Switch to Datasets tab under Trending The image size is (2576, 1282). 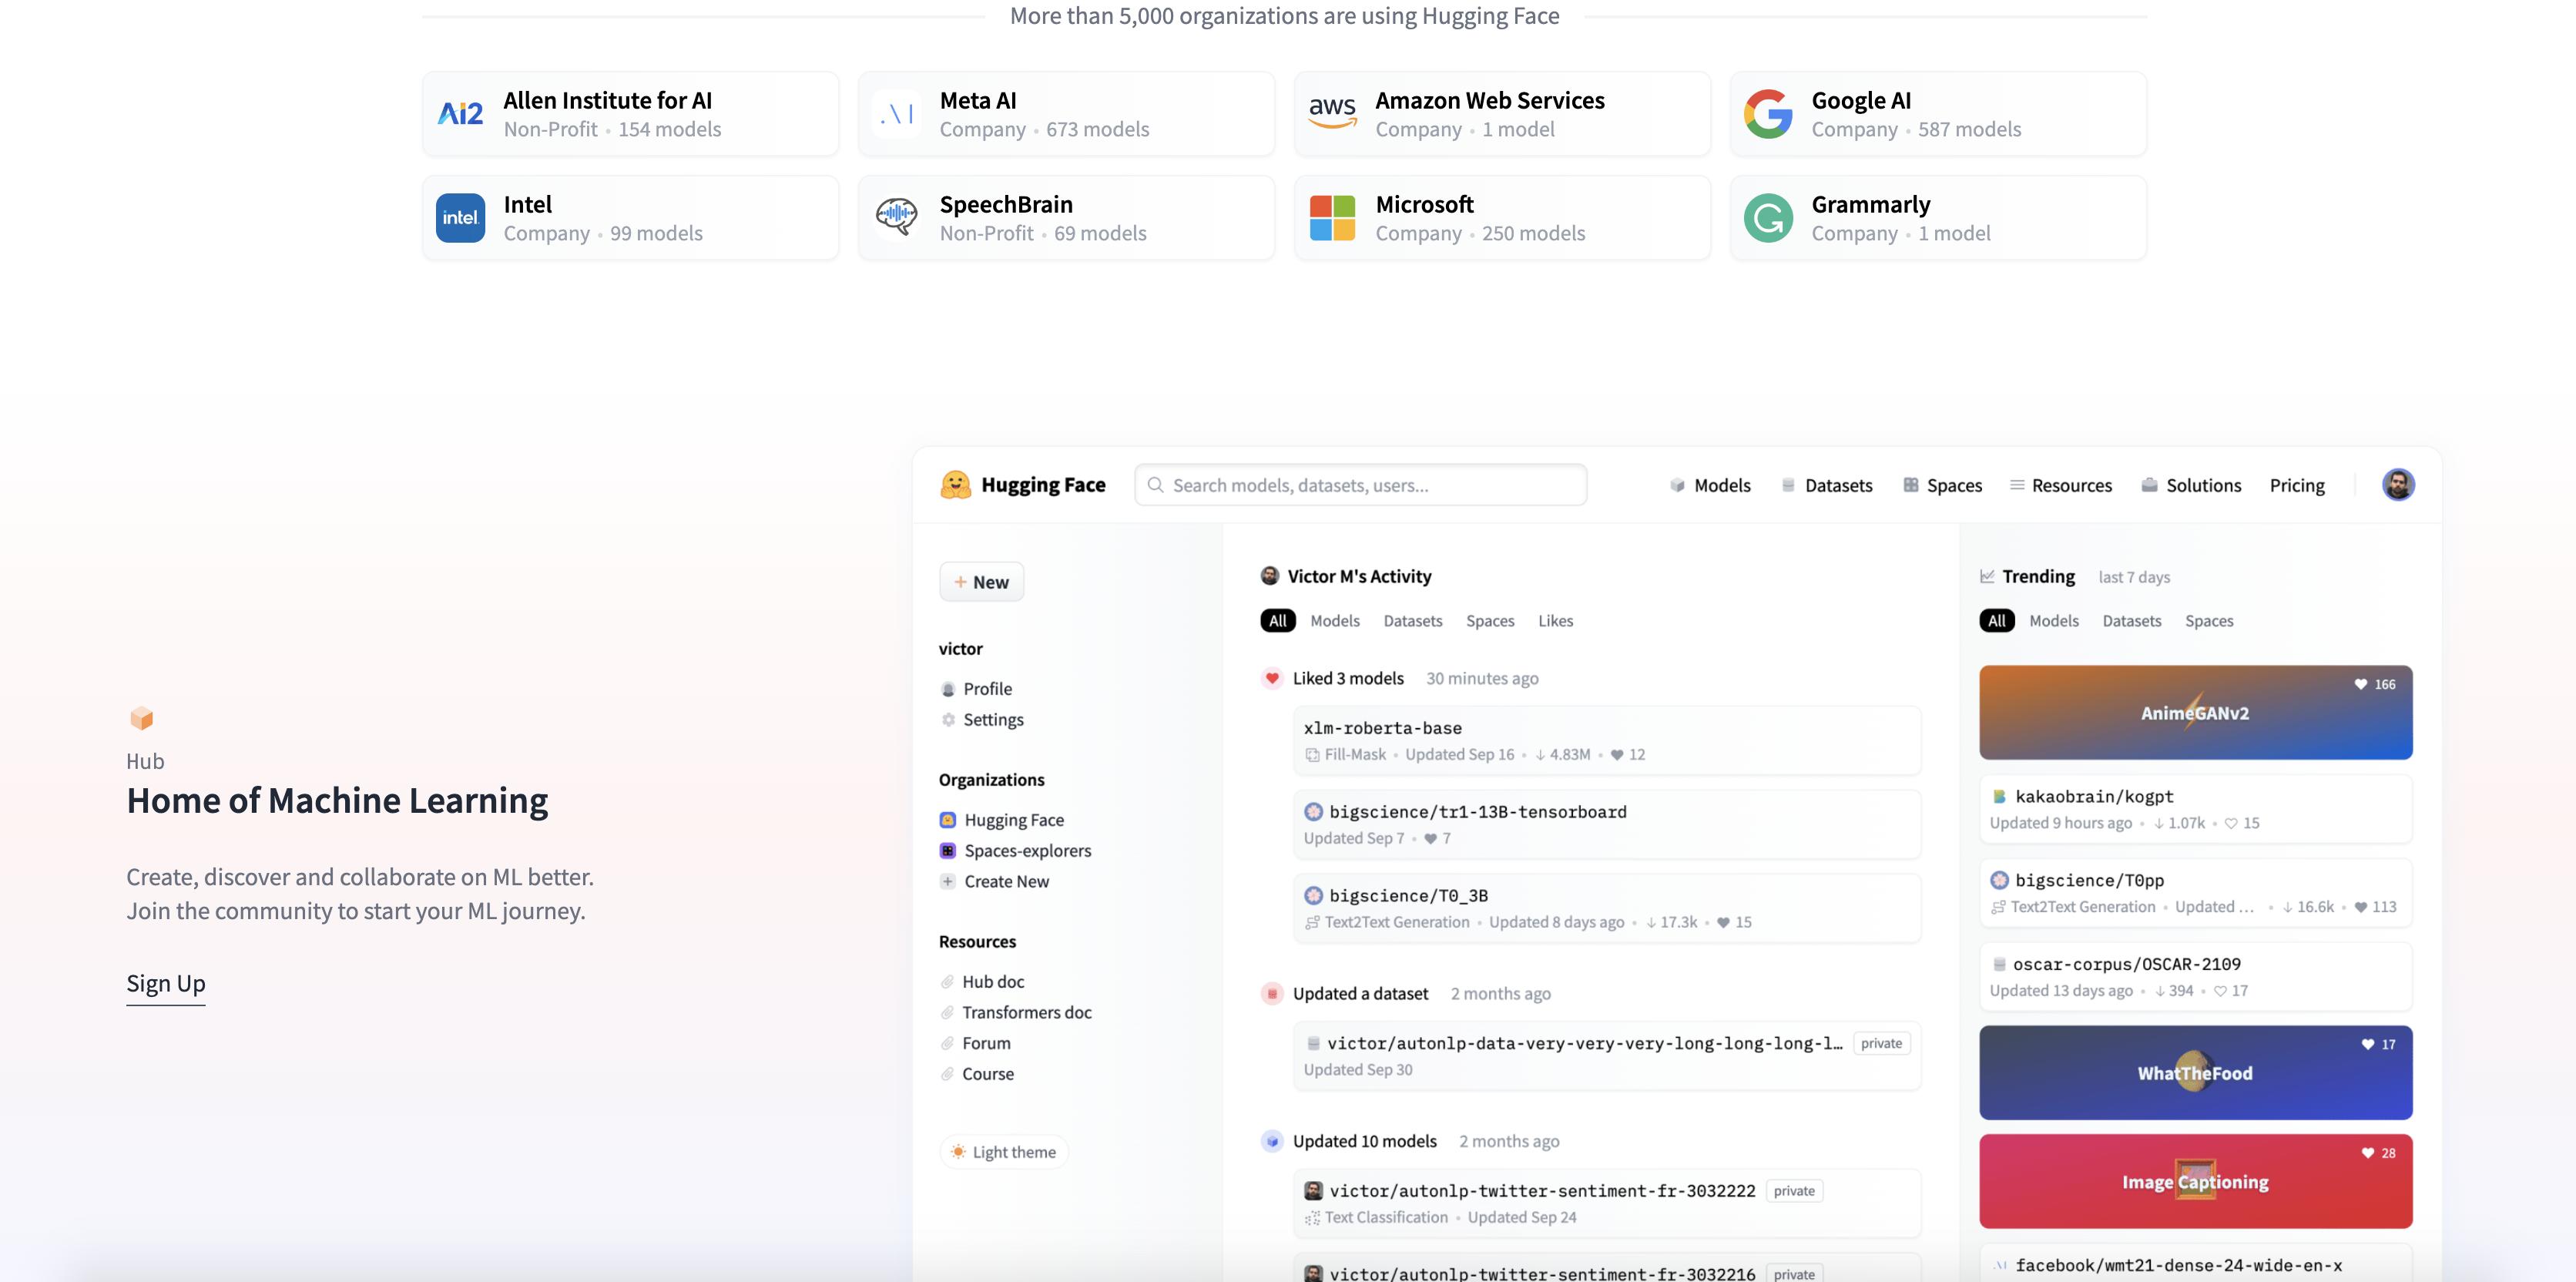click(x=2131, y=621)
